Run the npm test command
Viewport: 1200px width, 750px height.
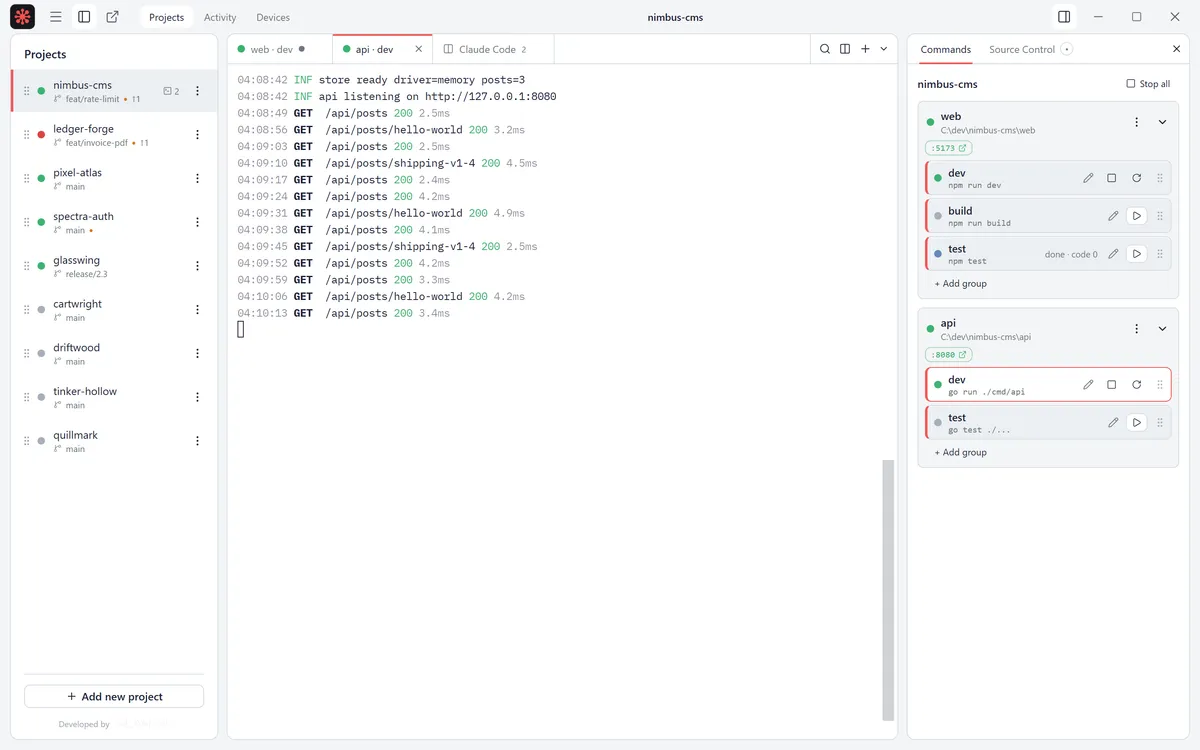click(x=1137, y=254)
